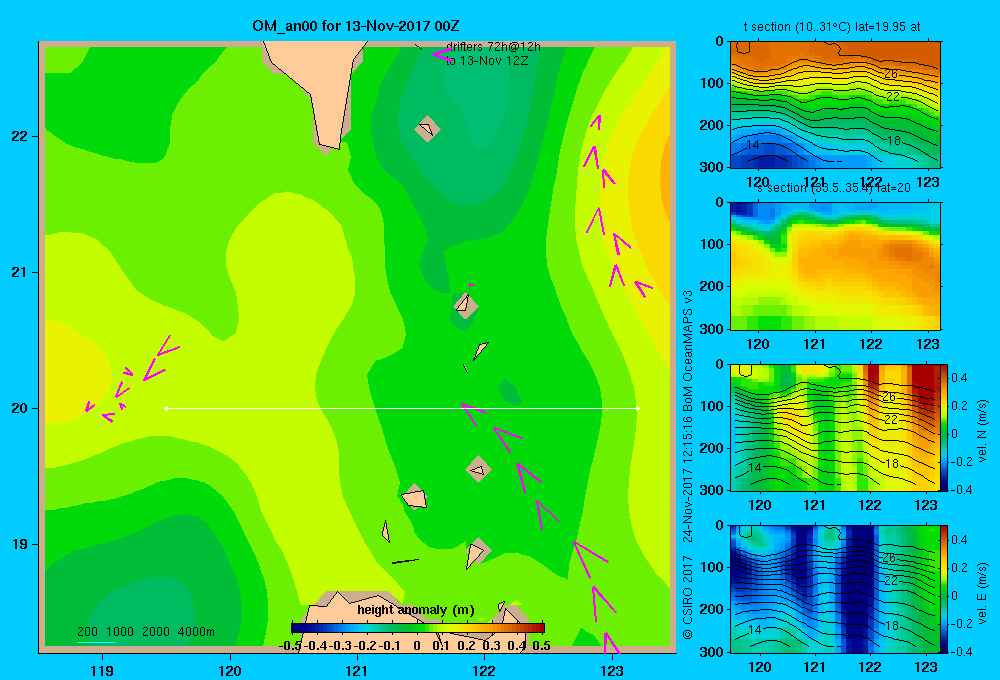
Task: Click latitude label 19 on main map axis
Action: click(20, 544)
